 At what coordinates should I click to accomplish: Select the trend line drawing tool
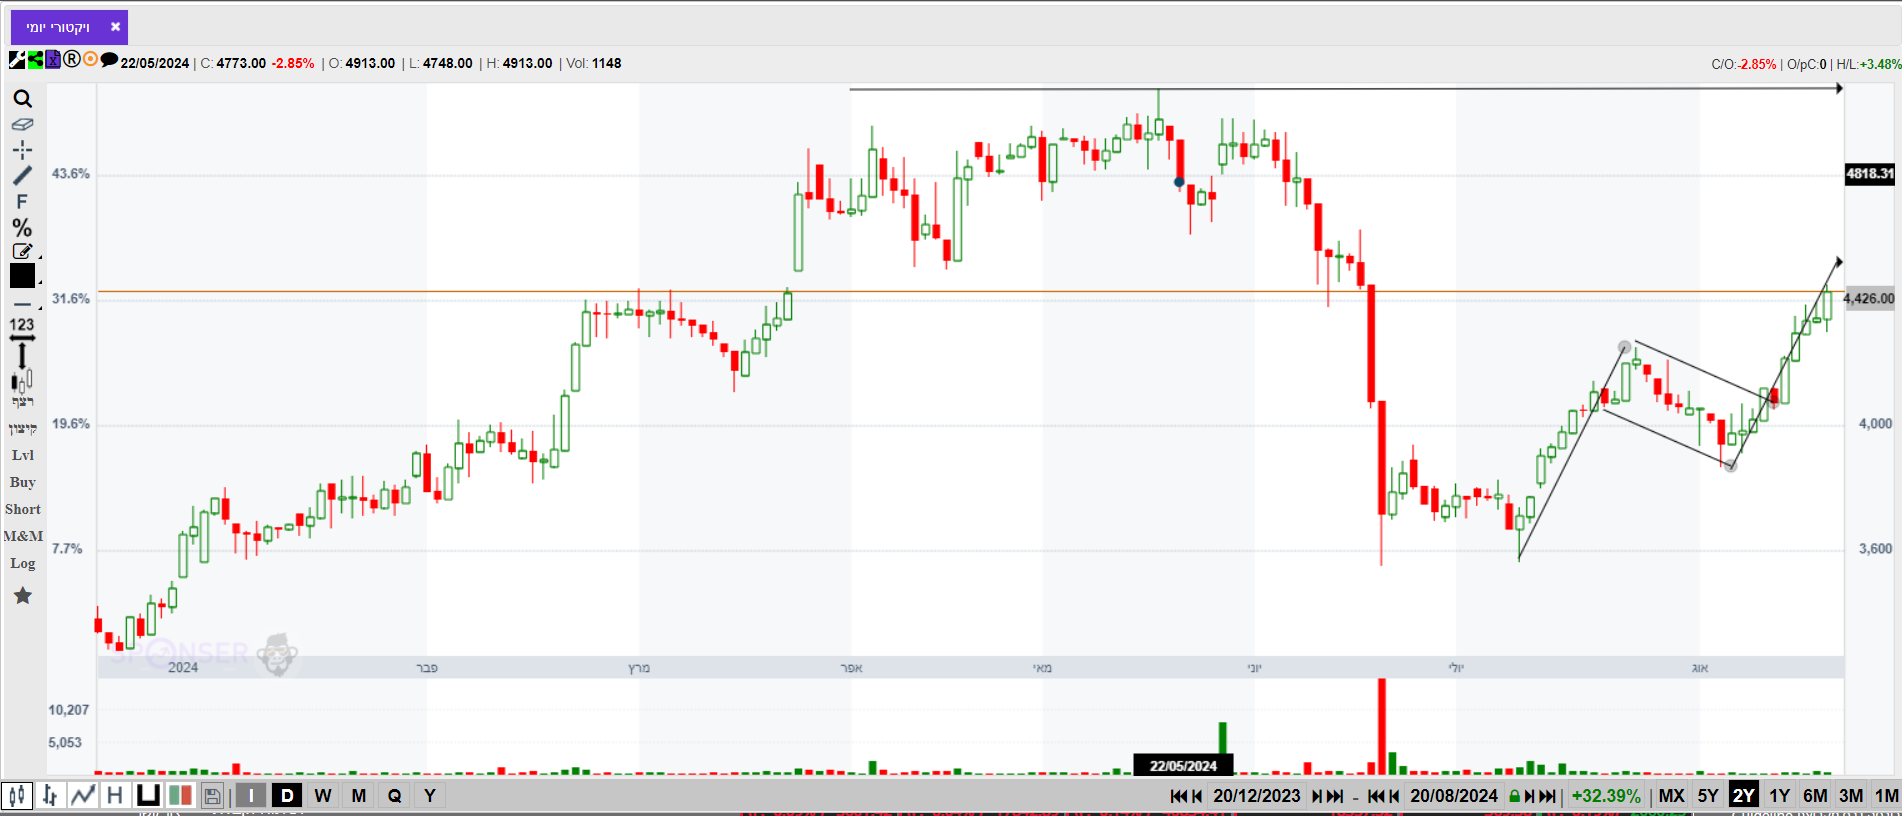22,175
